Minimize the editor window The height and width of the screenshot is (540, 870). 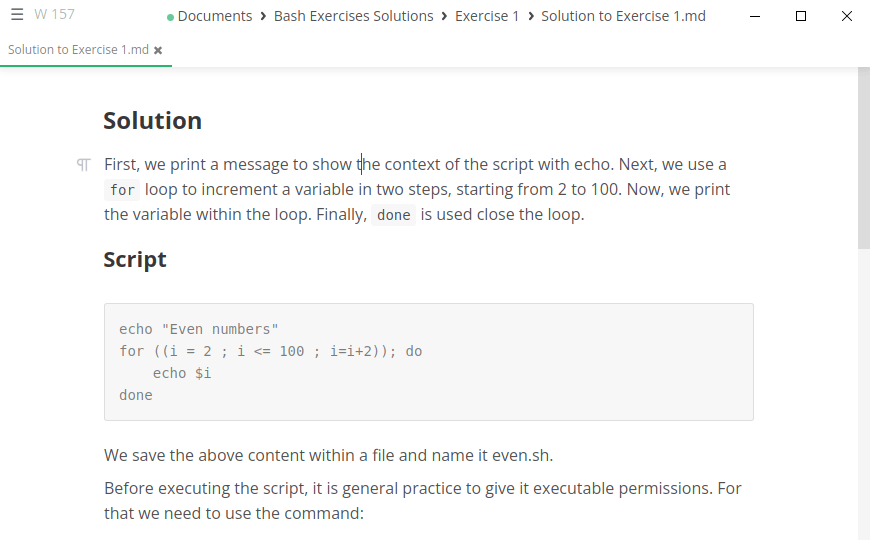click(753, 16)
